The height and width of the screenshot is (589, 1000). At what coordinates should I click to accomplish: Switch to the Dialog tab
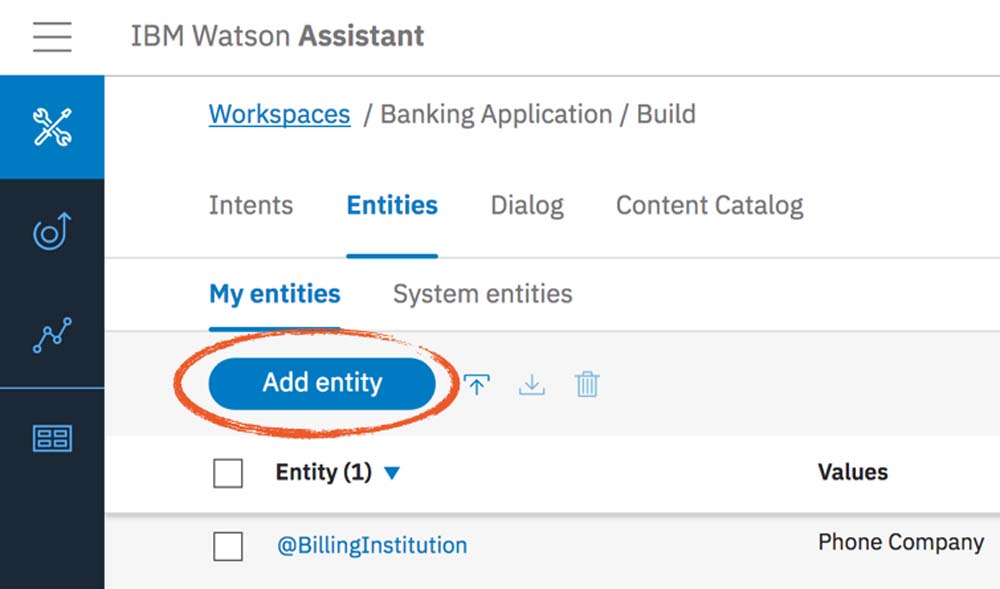click(x=527, y=206)
